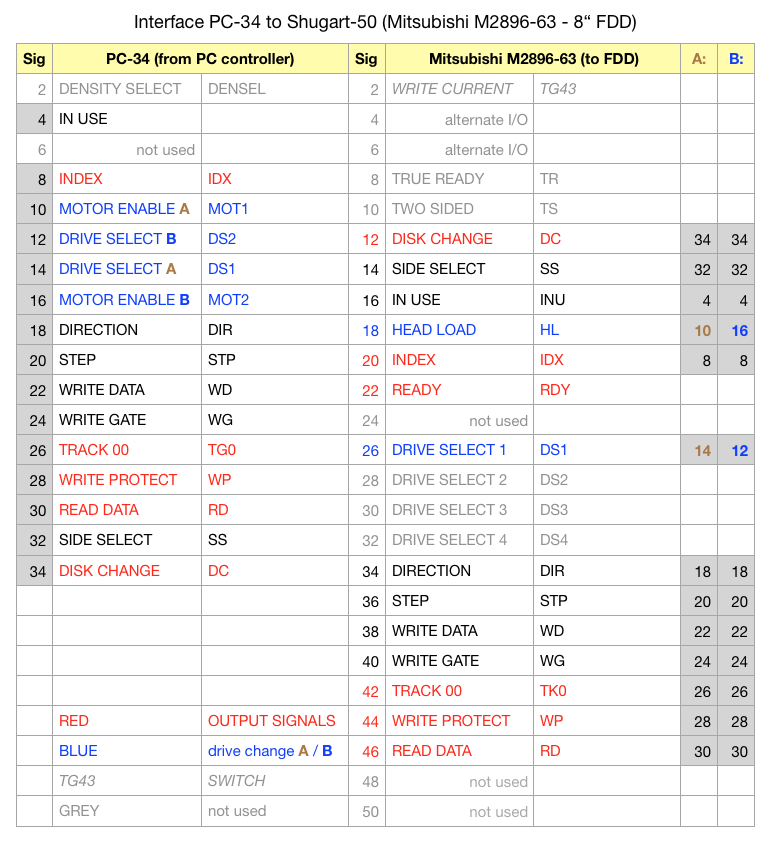Select the red 'TK0' cell
The height and width of the screenshot is (846, 773).
[x=606, y=691]
